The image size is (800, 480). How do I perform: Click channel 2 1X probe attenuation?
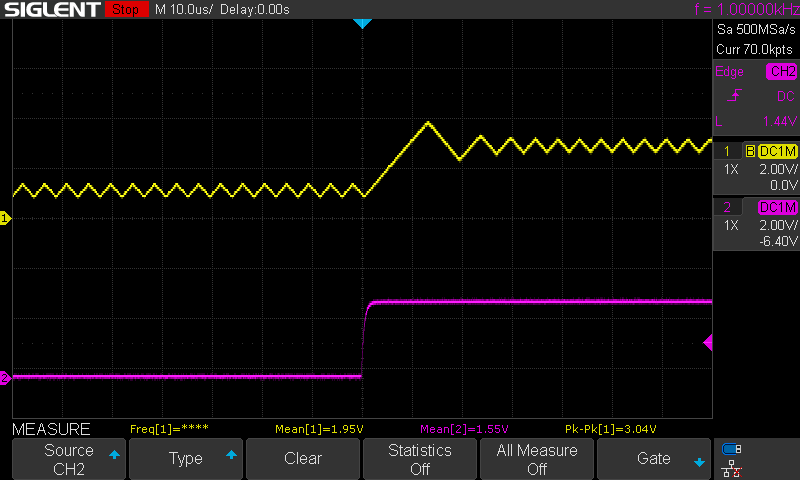point(731,225)
